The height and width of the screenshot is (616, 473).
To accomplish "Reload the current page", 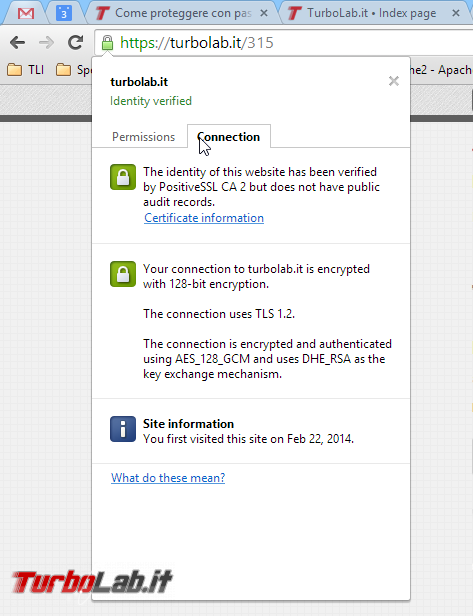I will (75, 42).
